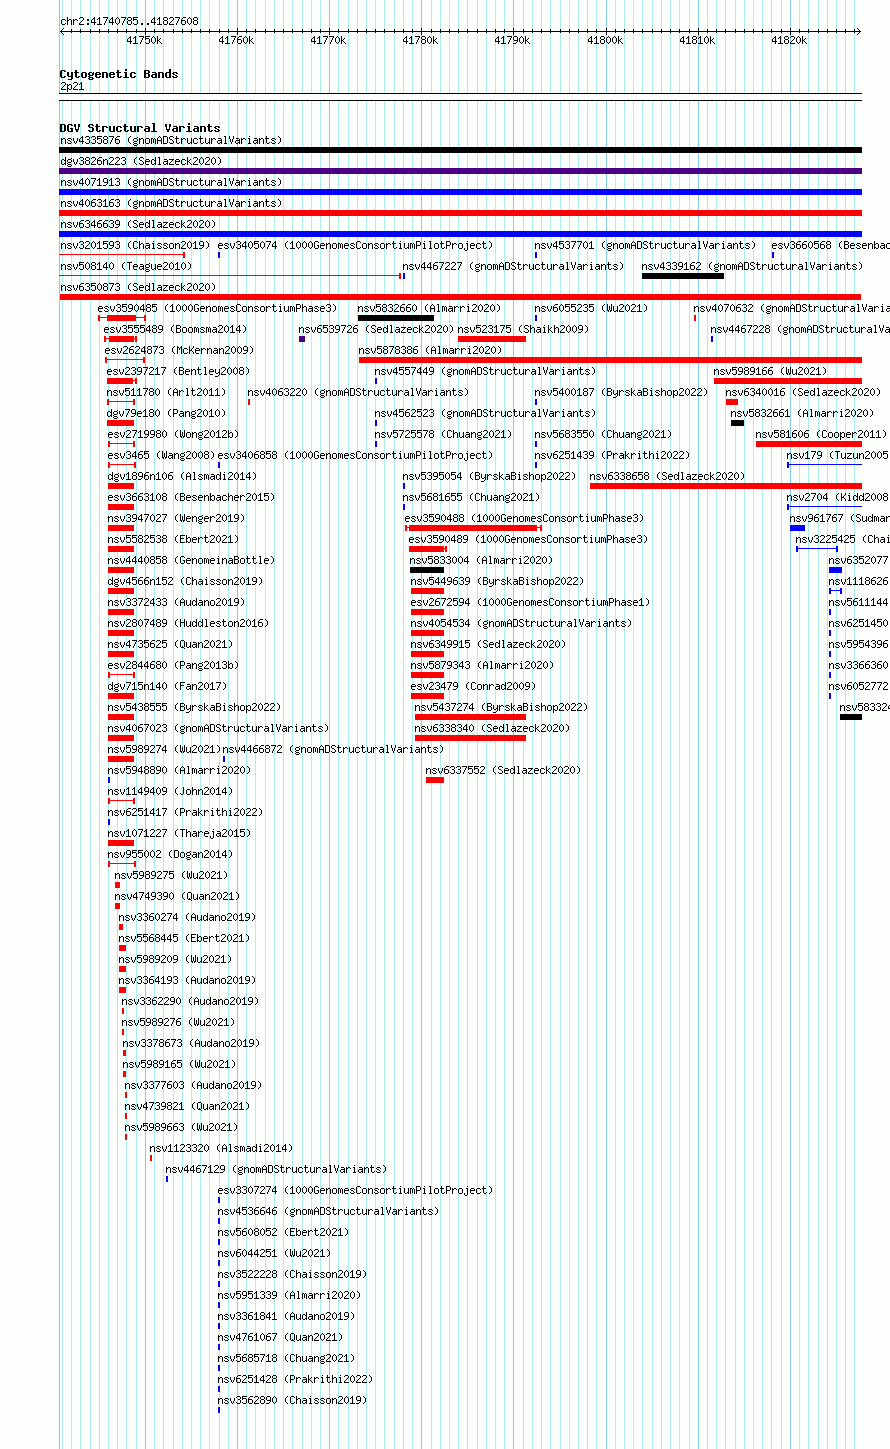Select variant nsv1071227 (Thareja2015)
Screen dimensions: 890x1449
(179, 833)
